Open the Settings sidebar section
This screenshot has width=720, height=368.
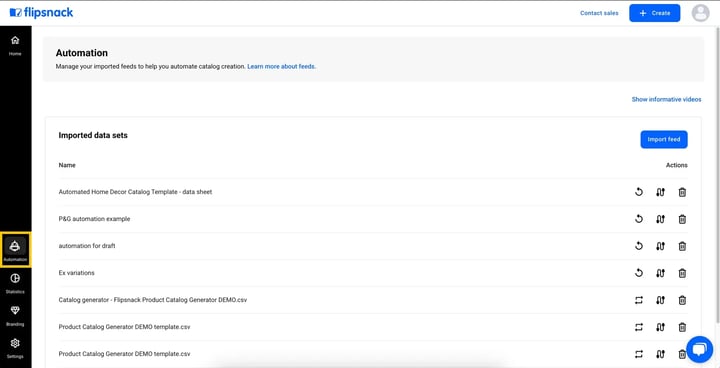click(x=15, y=348)
